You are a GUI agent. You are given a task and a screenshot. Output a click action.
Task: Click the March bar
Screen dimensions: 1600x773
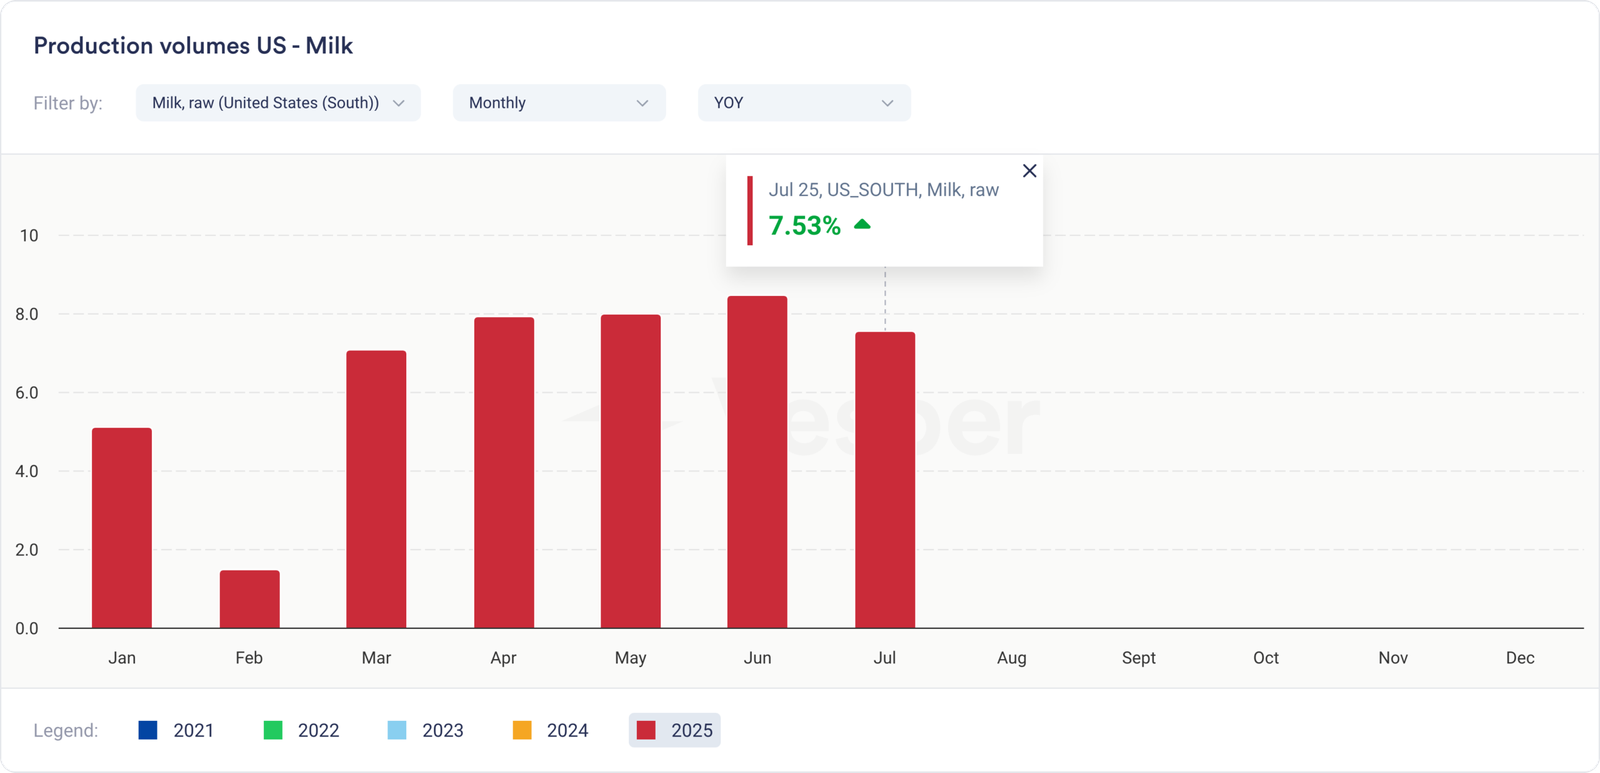click(376, 489)
